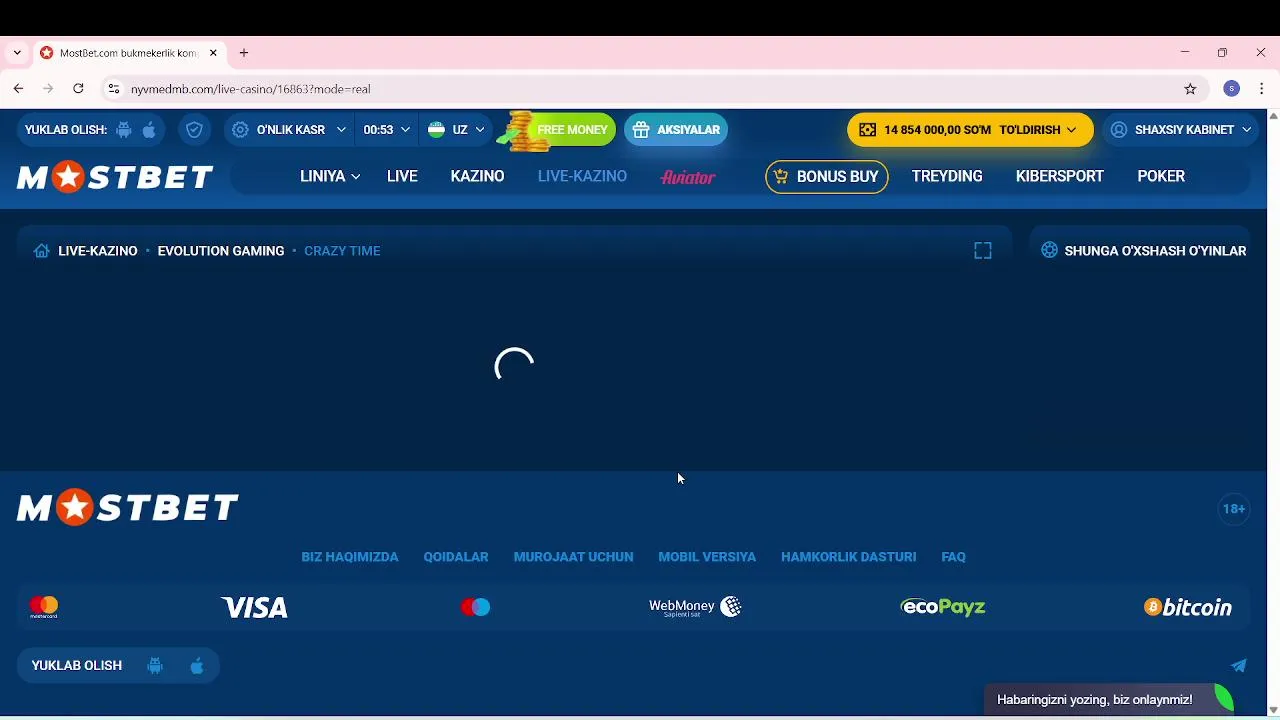This screenshot has height=720, width=1280.
Task: Open the KIBERSPORT section
Action: 1060,176
